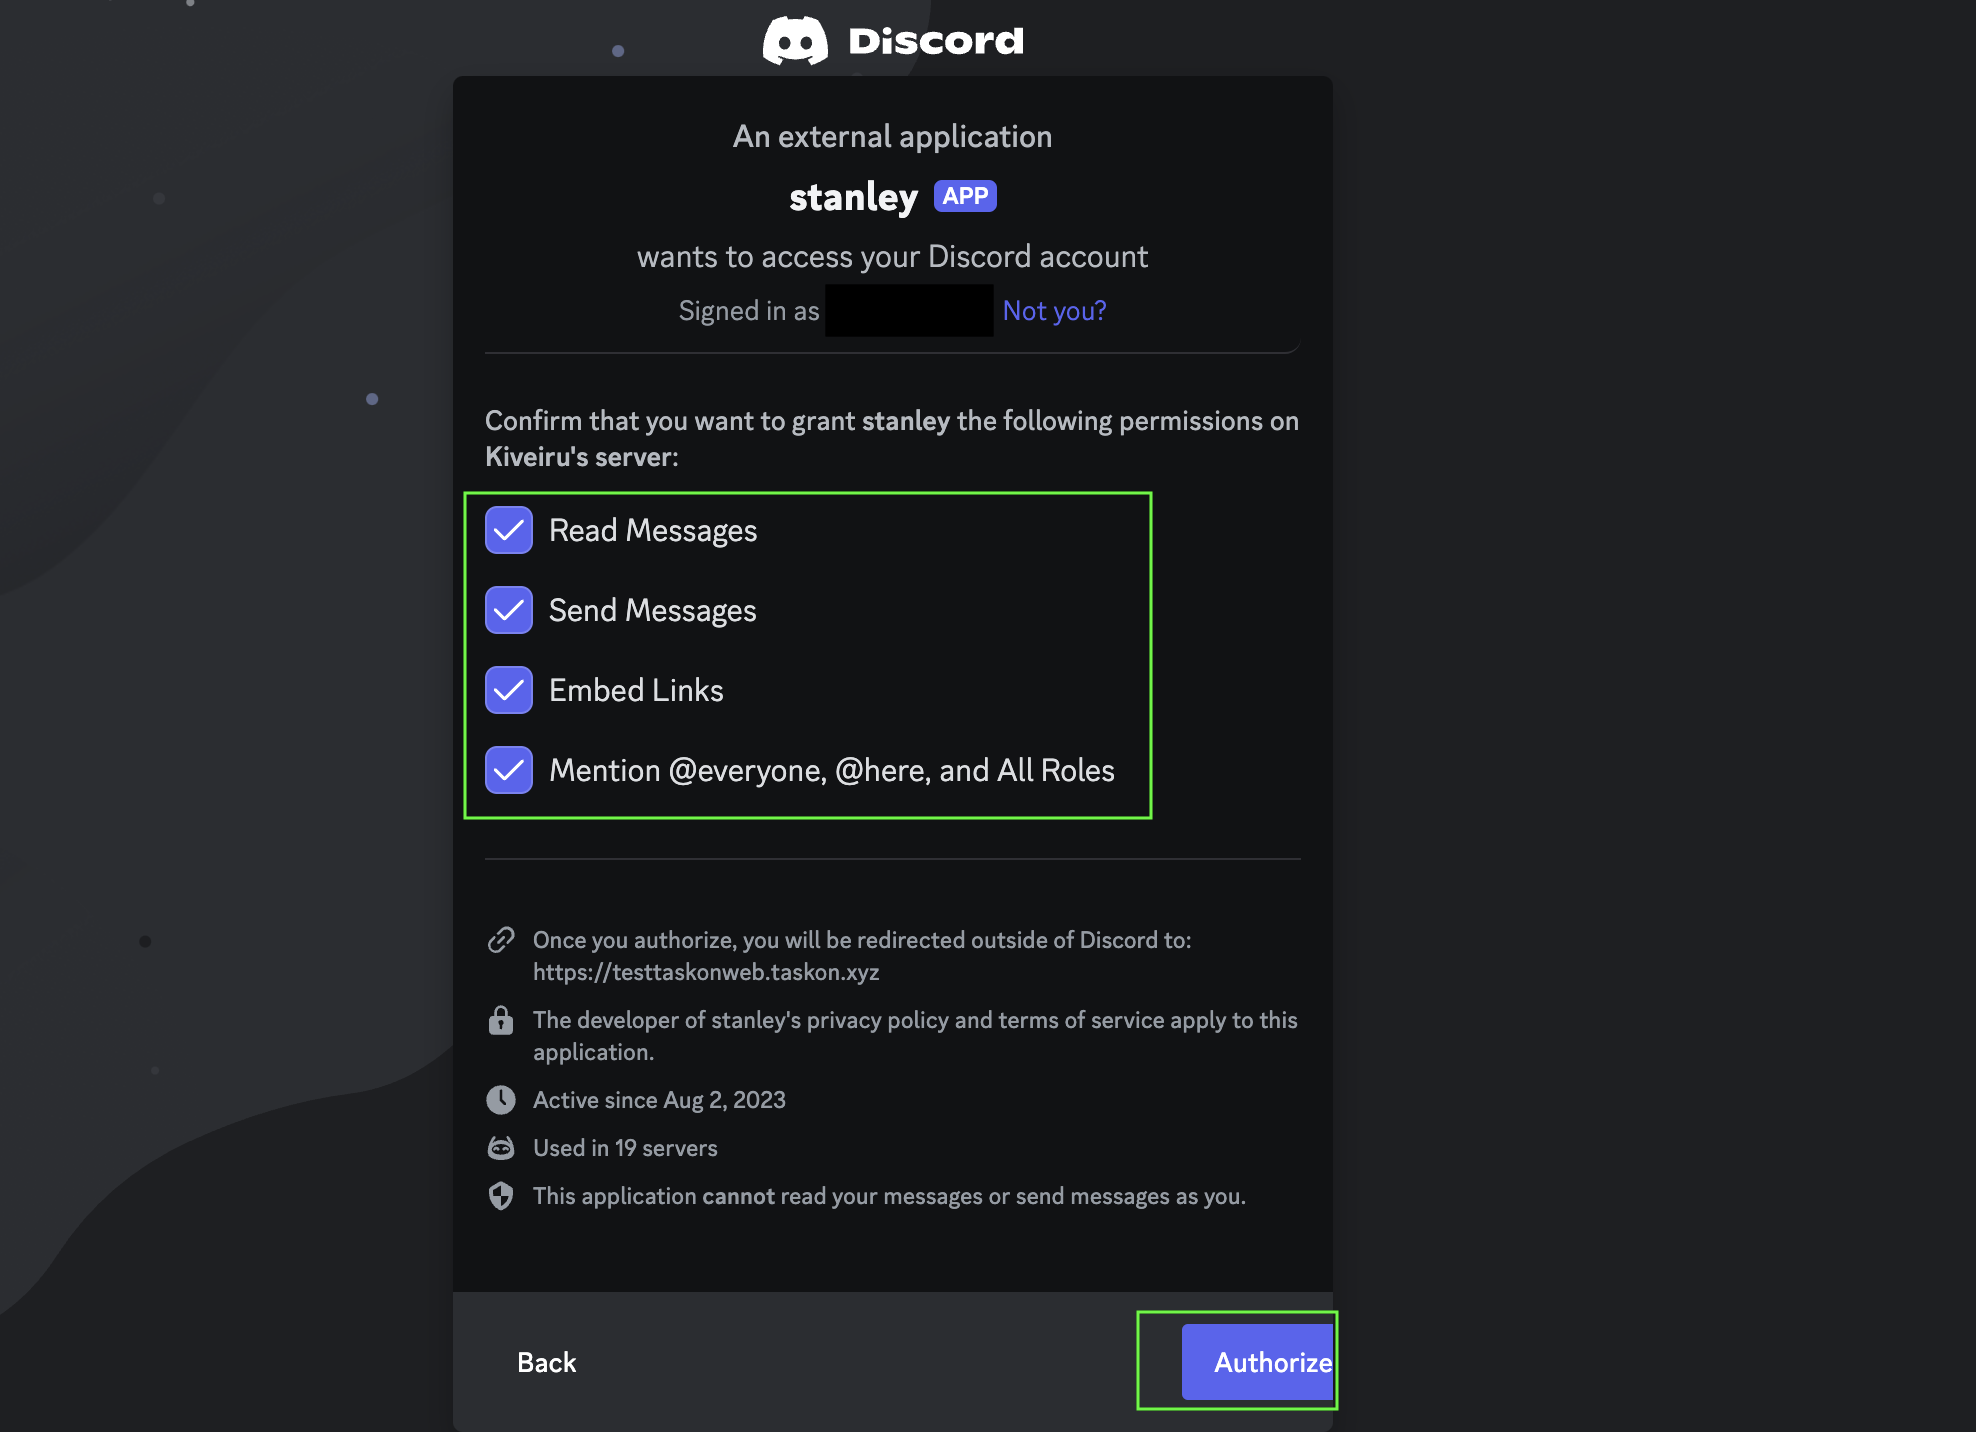Screen dimensions: 1976x1432
Task: Click the APP badge beside stanley
Action: pos(965,196)
